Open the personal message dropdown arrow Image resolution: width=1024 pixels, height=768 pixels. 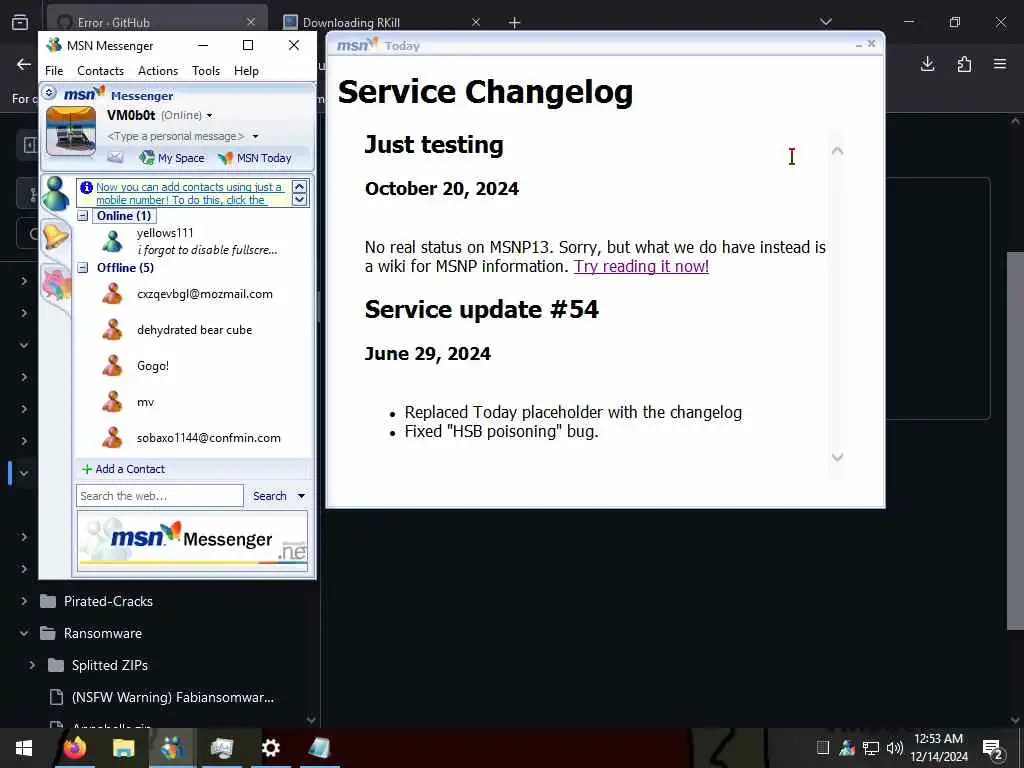coord(255,136)
